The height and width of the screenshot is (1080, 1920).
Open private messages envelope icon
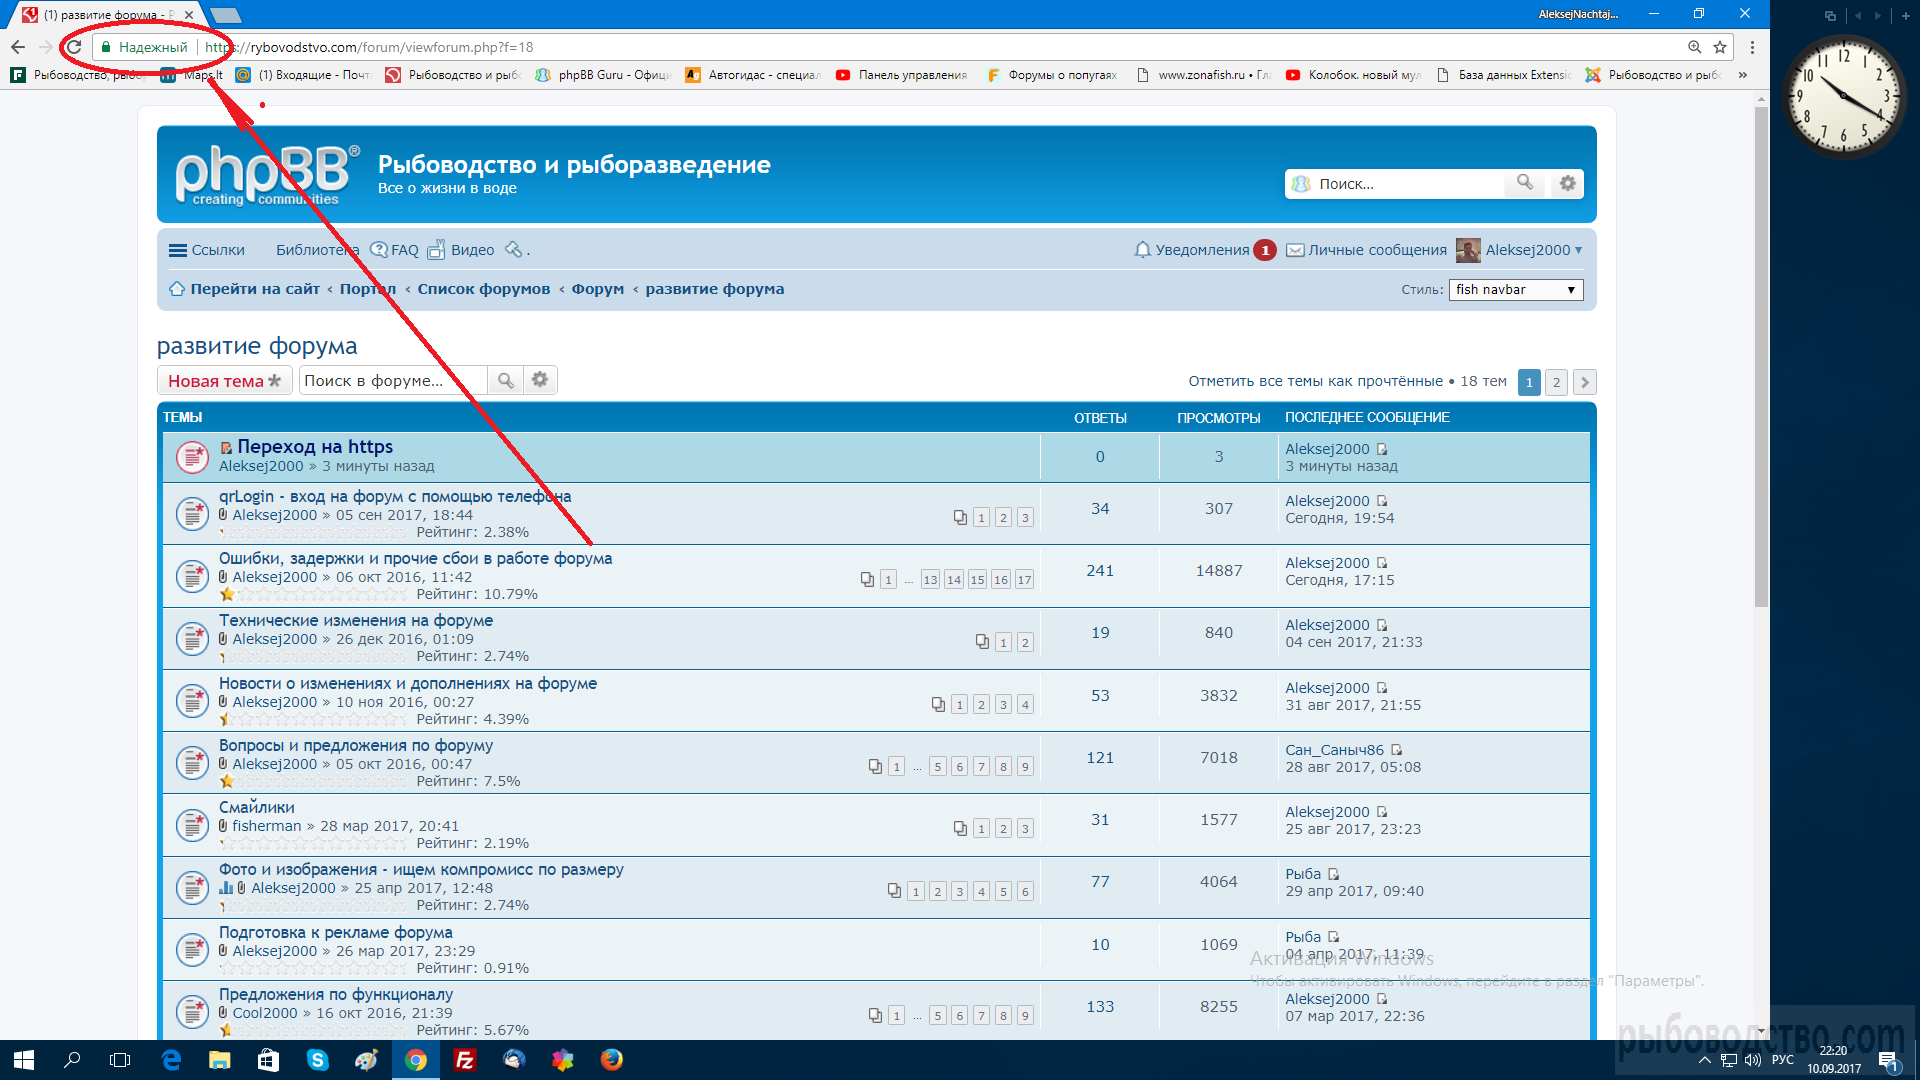point(1295,250)
